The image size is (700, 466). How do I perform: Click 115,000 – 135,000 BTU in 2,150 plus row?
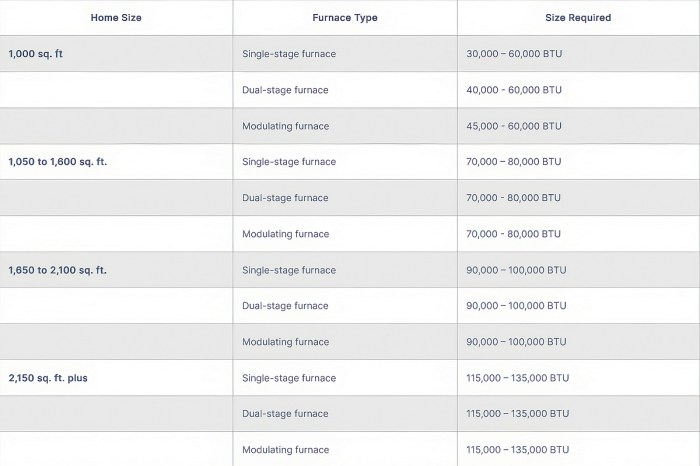click(518, 378)
